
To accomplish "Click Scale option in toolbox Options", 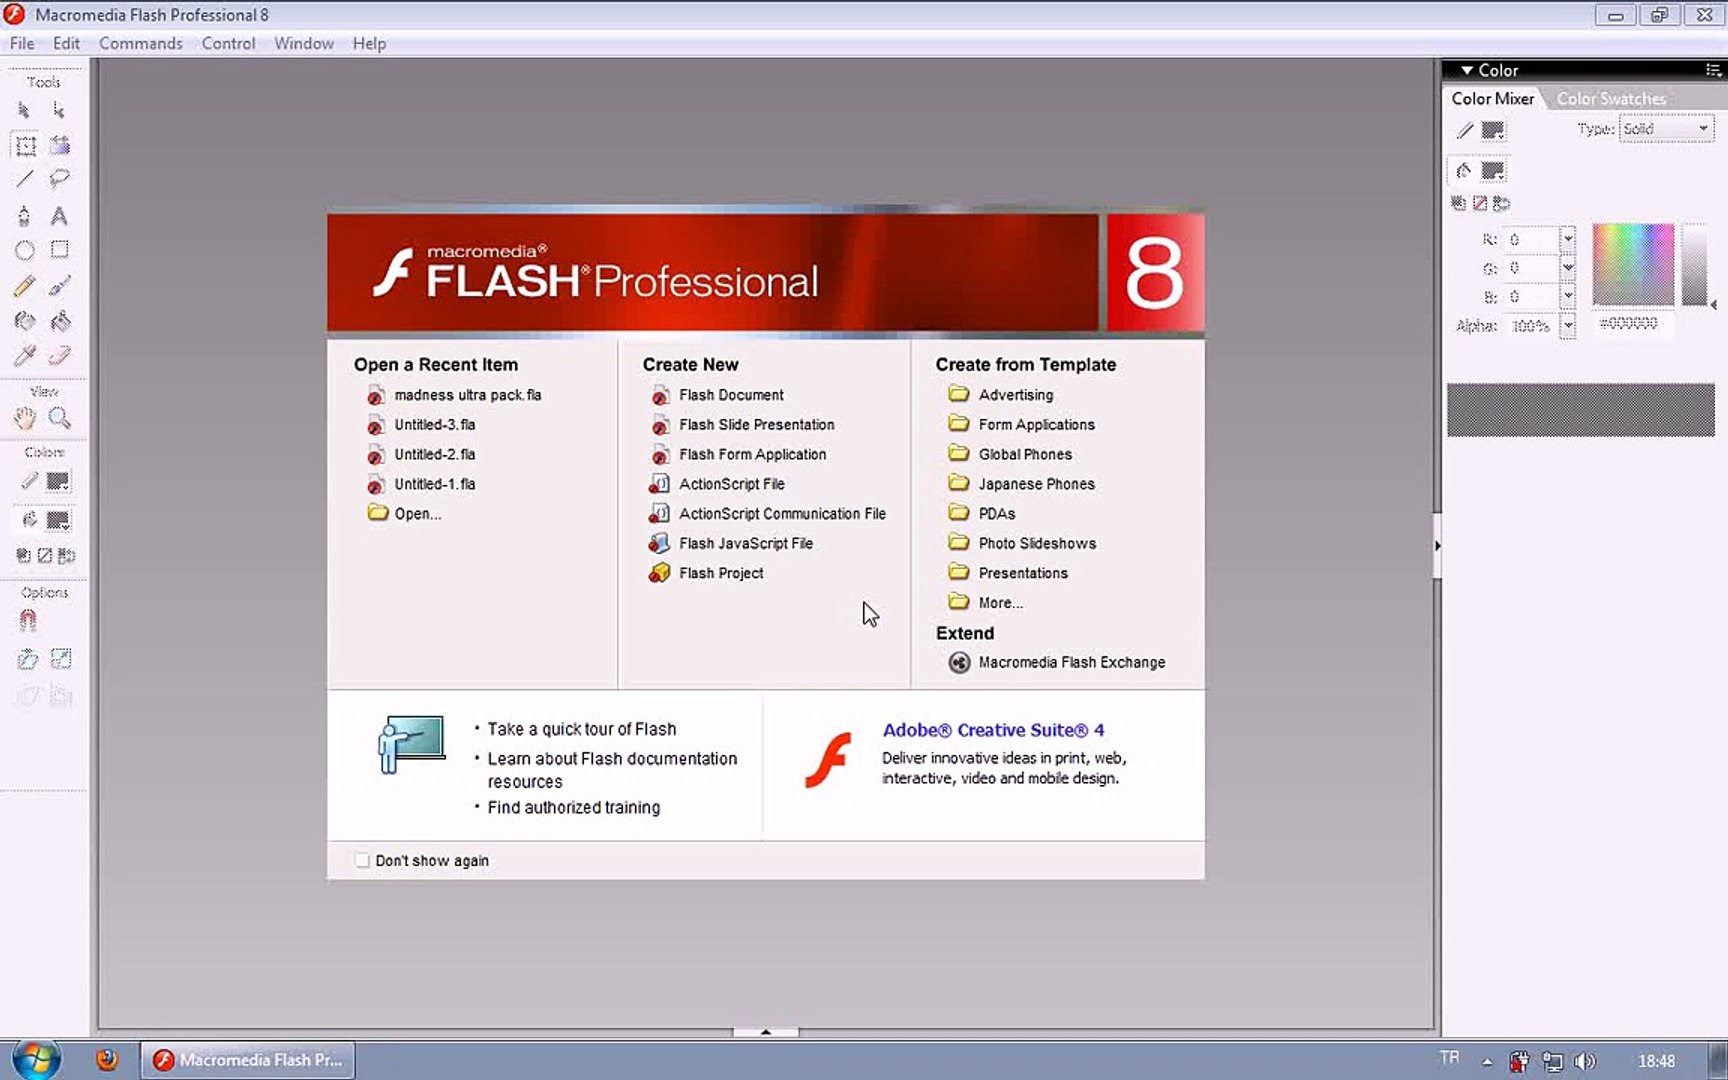I will coord(61,659).
